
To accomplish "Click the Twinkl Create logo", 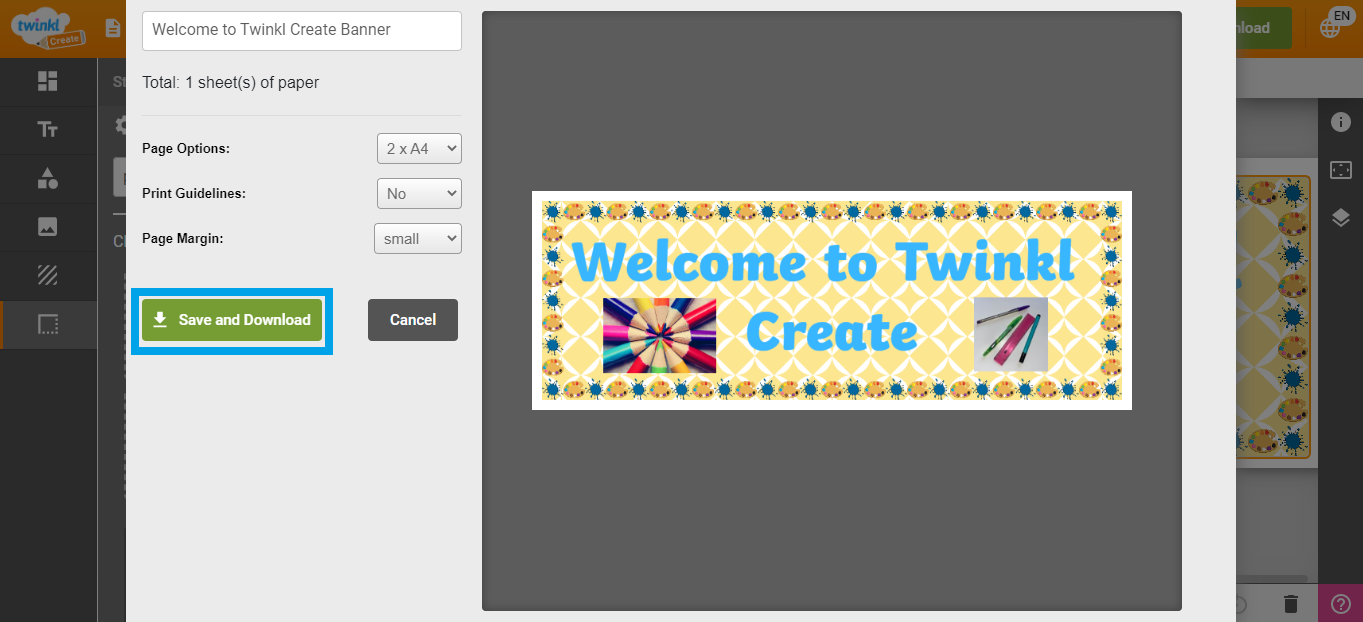I will point(48,27).
